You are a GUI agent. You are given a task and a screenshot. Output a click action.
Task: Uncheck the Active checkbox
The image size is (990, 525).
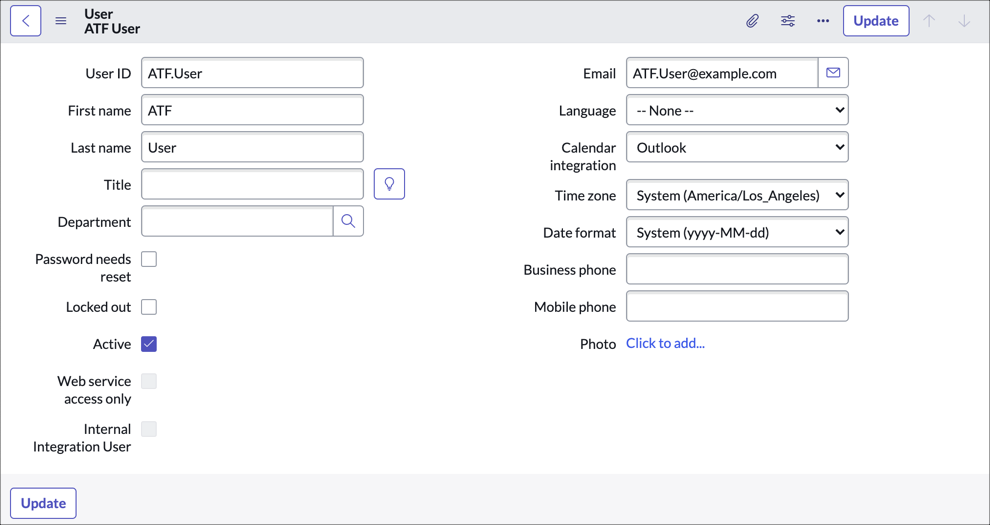[149, 344]
